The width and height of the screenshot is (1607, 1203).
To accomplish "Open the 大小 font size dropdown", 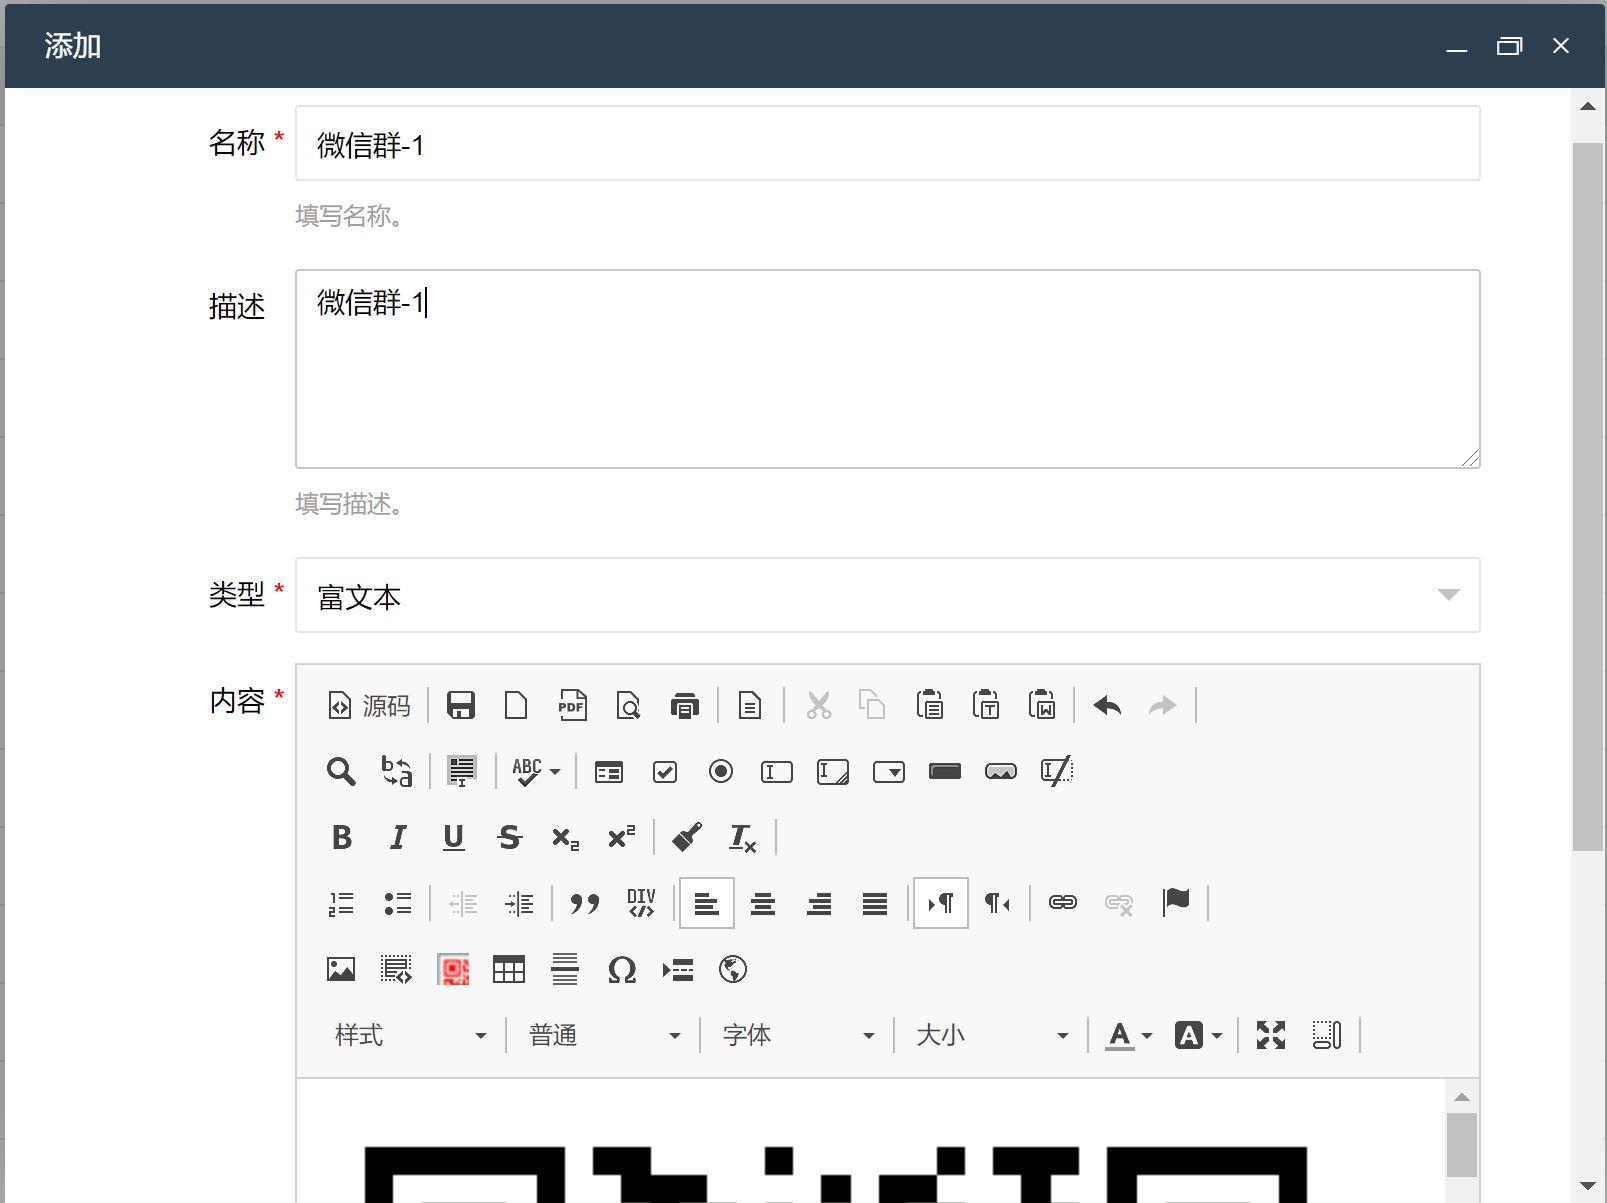I will [x=991, y=1035].
